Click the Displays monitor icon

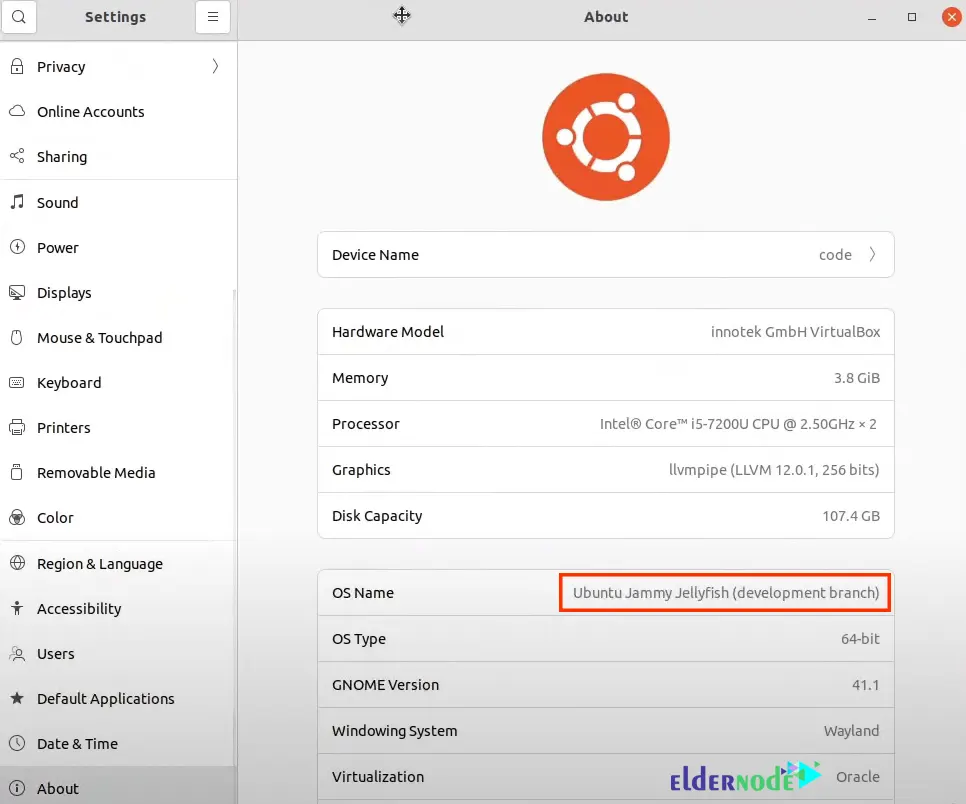click(x=17, y=292)
